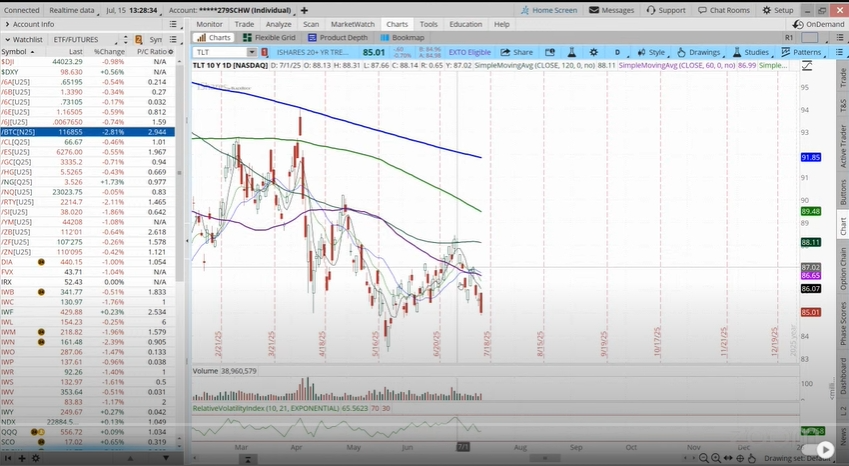Click the video play button overlay
This screenshot has width=849, height=466.
[x=825, y=449]
